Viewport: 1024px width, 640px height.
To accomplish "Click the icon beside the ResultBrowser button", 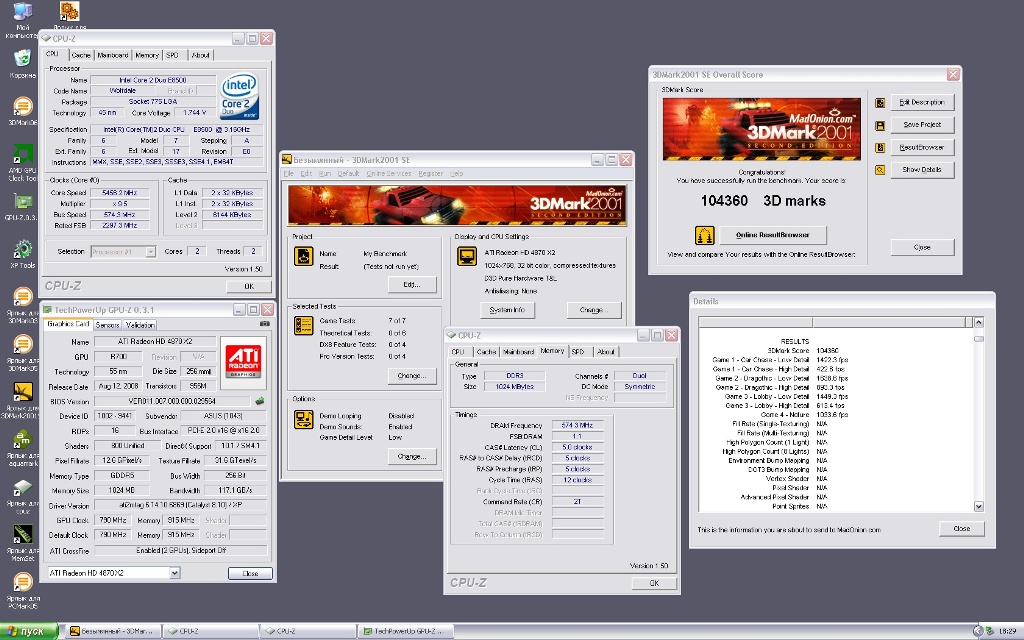I will [880, 148].
